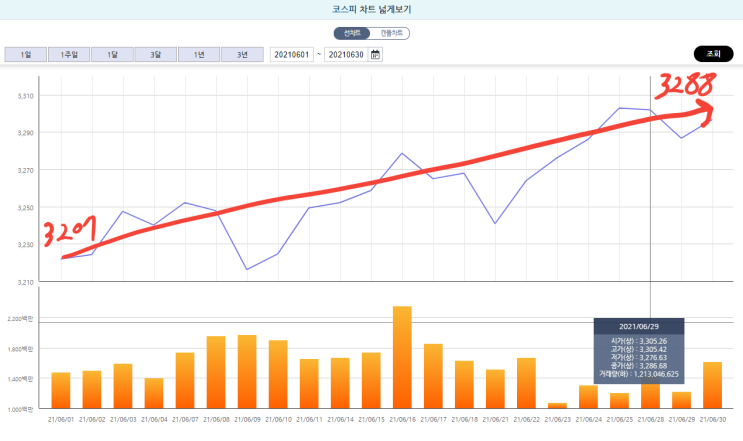Click the 21/06/07 volume bar
Image resolution: width=743 pixels, height=441 pixels.
click(x=185, y=380)
